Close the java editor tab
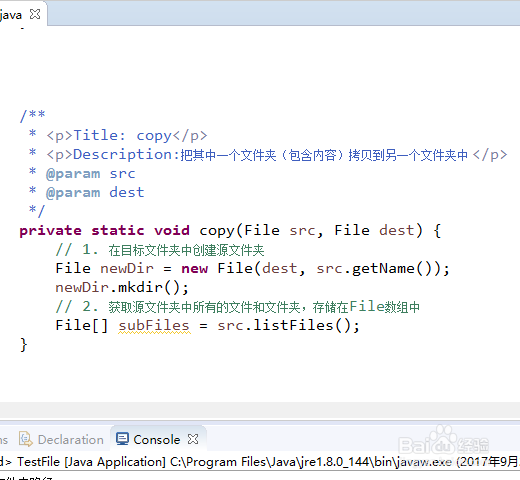 click(35, 14)
